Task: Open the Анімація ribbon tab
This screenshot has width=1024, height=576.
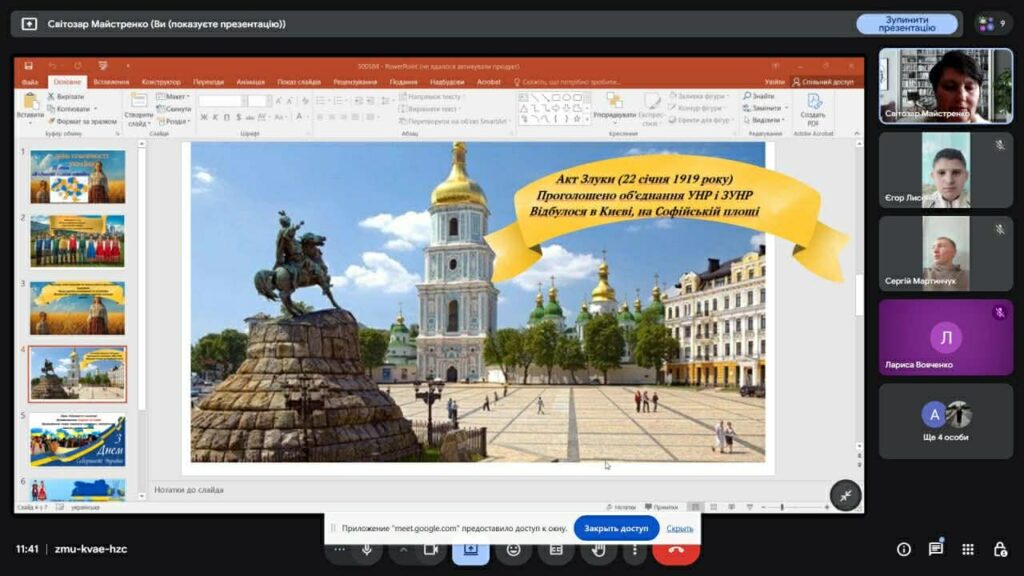Action: pos(251,82)
